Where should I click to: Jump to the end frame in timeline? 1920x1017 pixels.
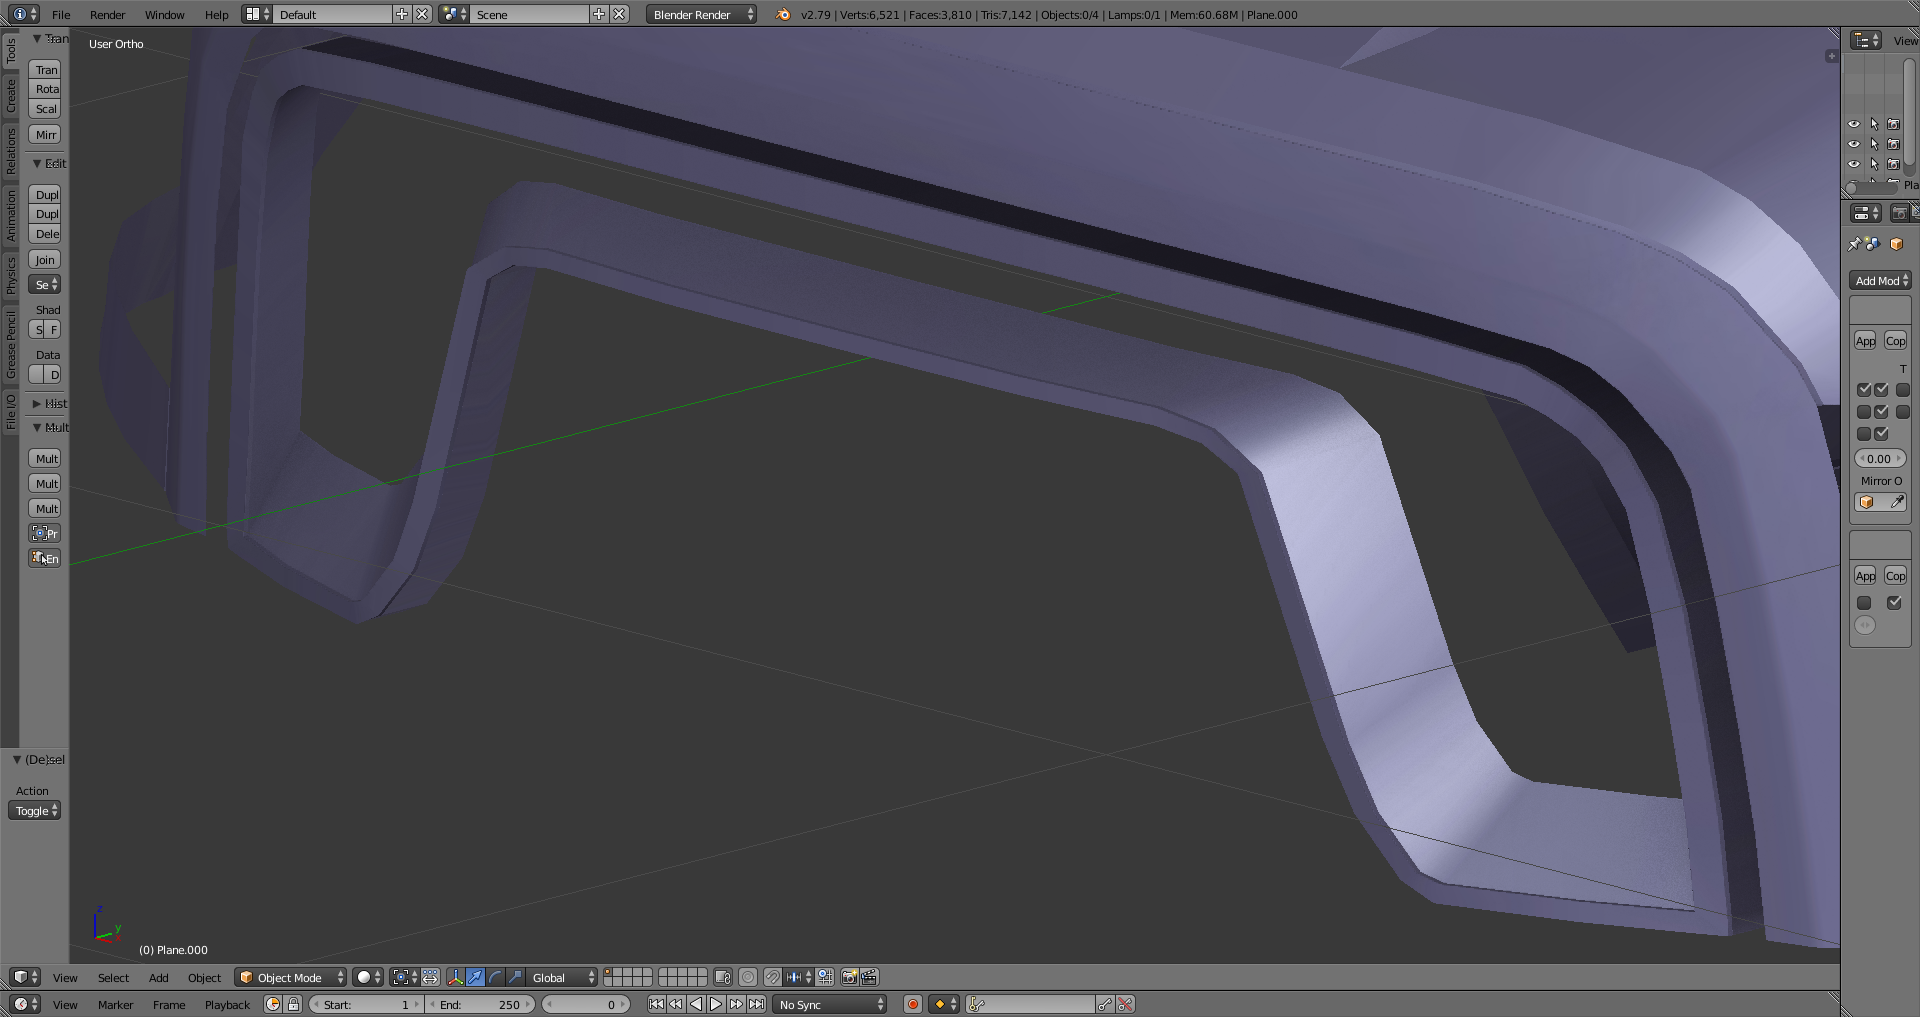click(757, 1004)
